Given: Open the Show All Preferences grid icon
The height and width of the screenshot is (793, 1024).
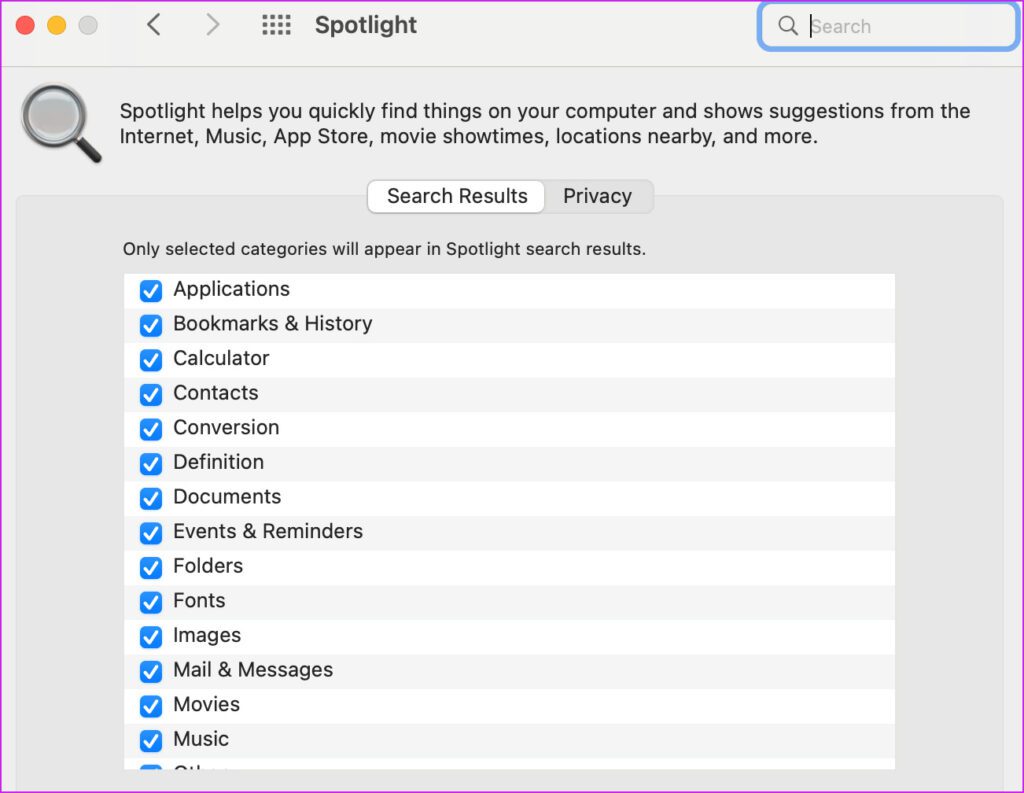Looking at the screenshot, I should (276, 24).
